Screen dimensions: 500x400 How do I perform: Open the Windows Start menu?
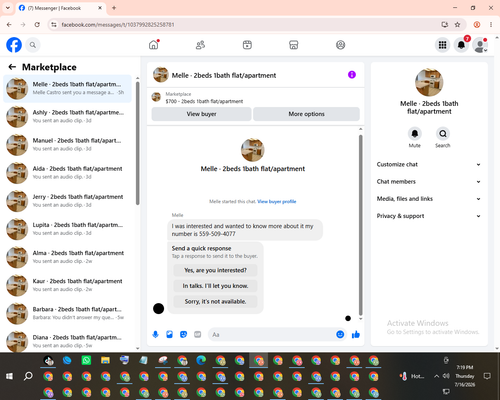[x=9, y=376]
